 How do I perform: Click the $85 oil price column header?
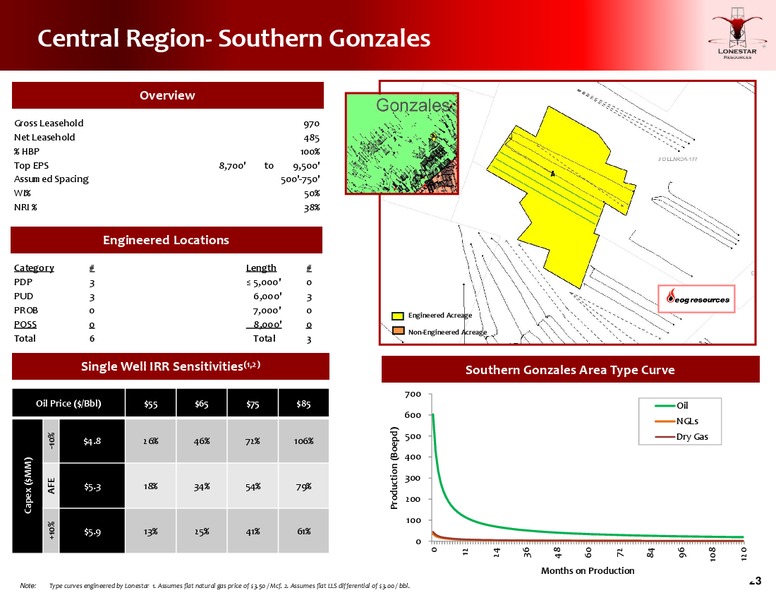click(303, 403)
